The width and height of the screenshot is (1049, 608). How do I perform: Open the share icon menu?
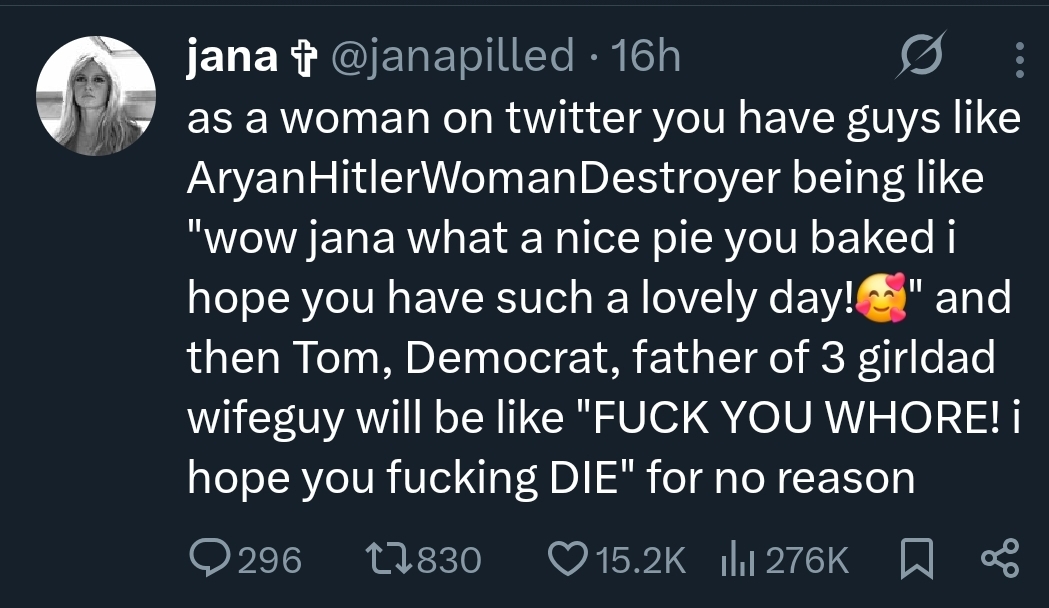tap(999, 559)
